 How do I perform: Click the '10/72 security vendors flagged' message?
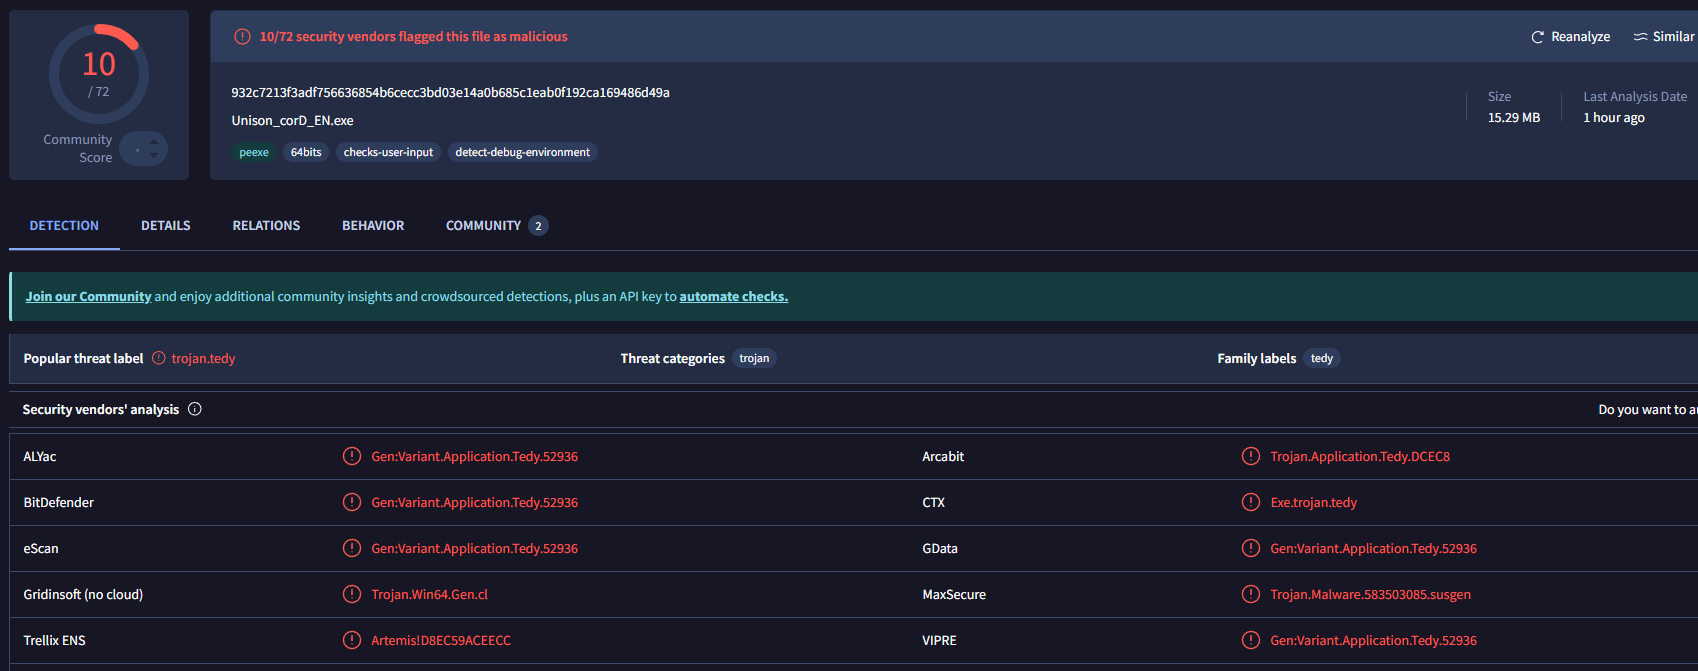coord(414,37)
